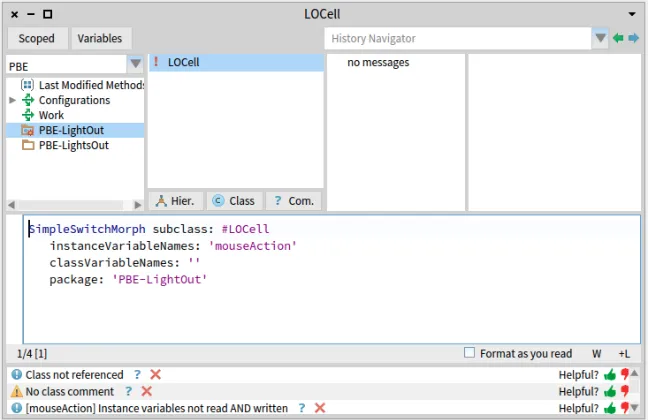Dismiss the No class comment critique
Screen dimensions: 648x420
[x=147, y=391]
